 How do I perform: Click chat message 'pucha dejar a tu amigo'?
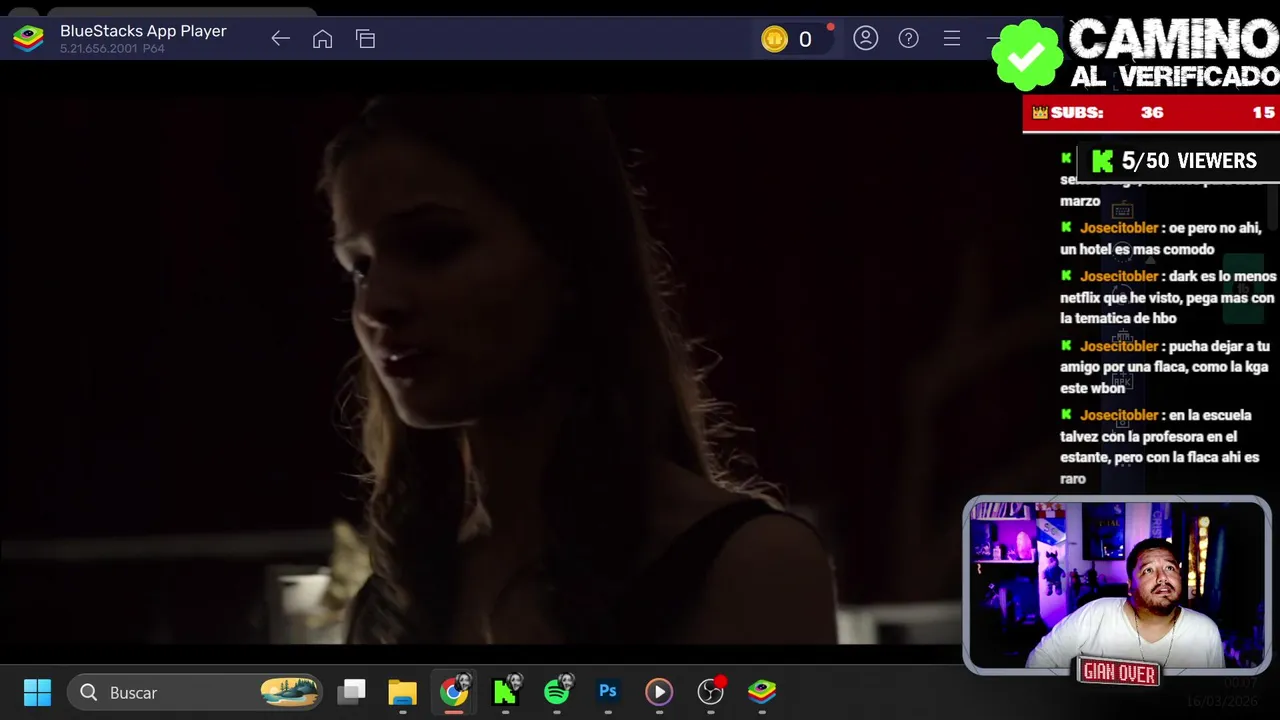(1165, 367)
